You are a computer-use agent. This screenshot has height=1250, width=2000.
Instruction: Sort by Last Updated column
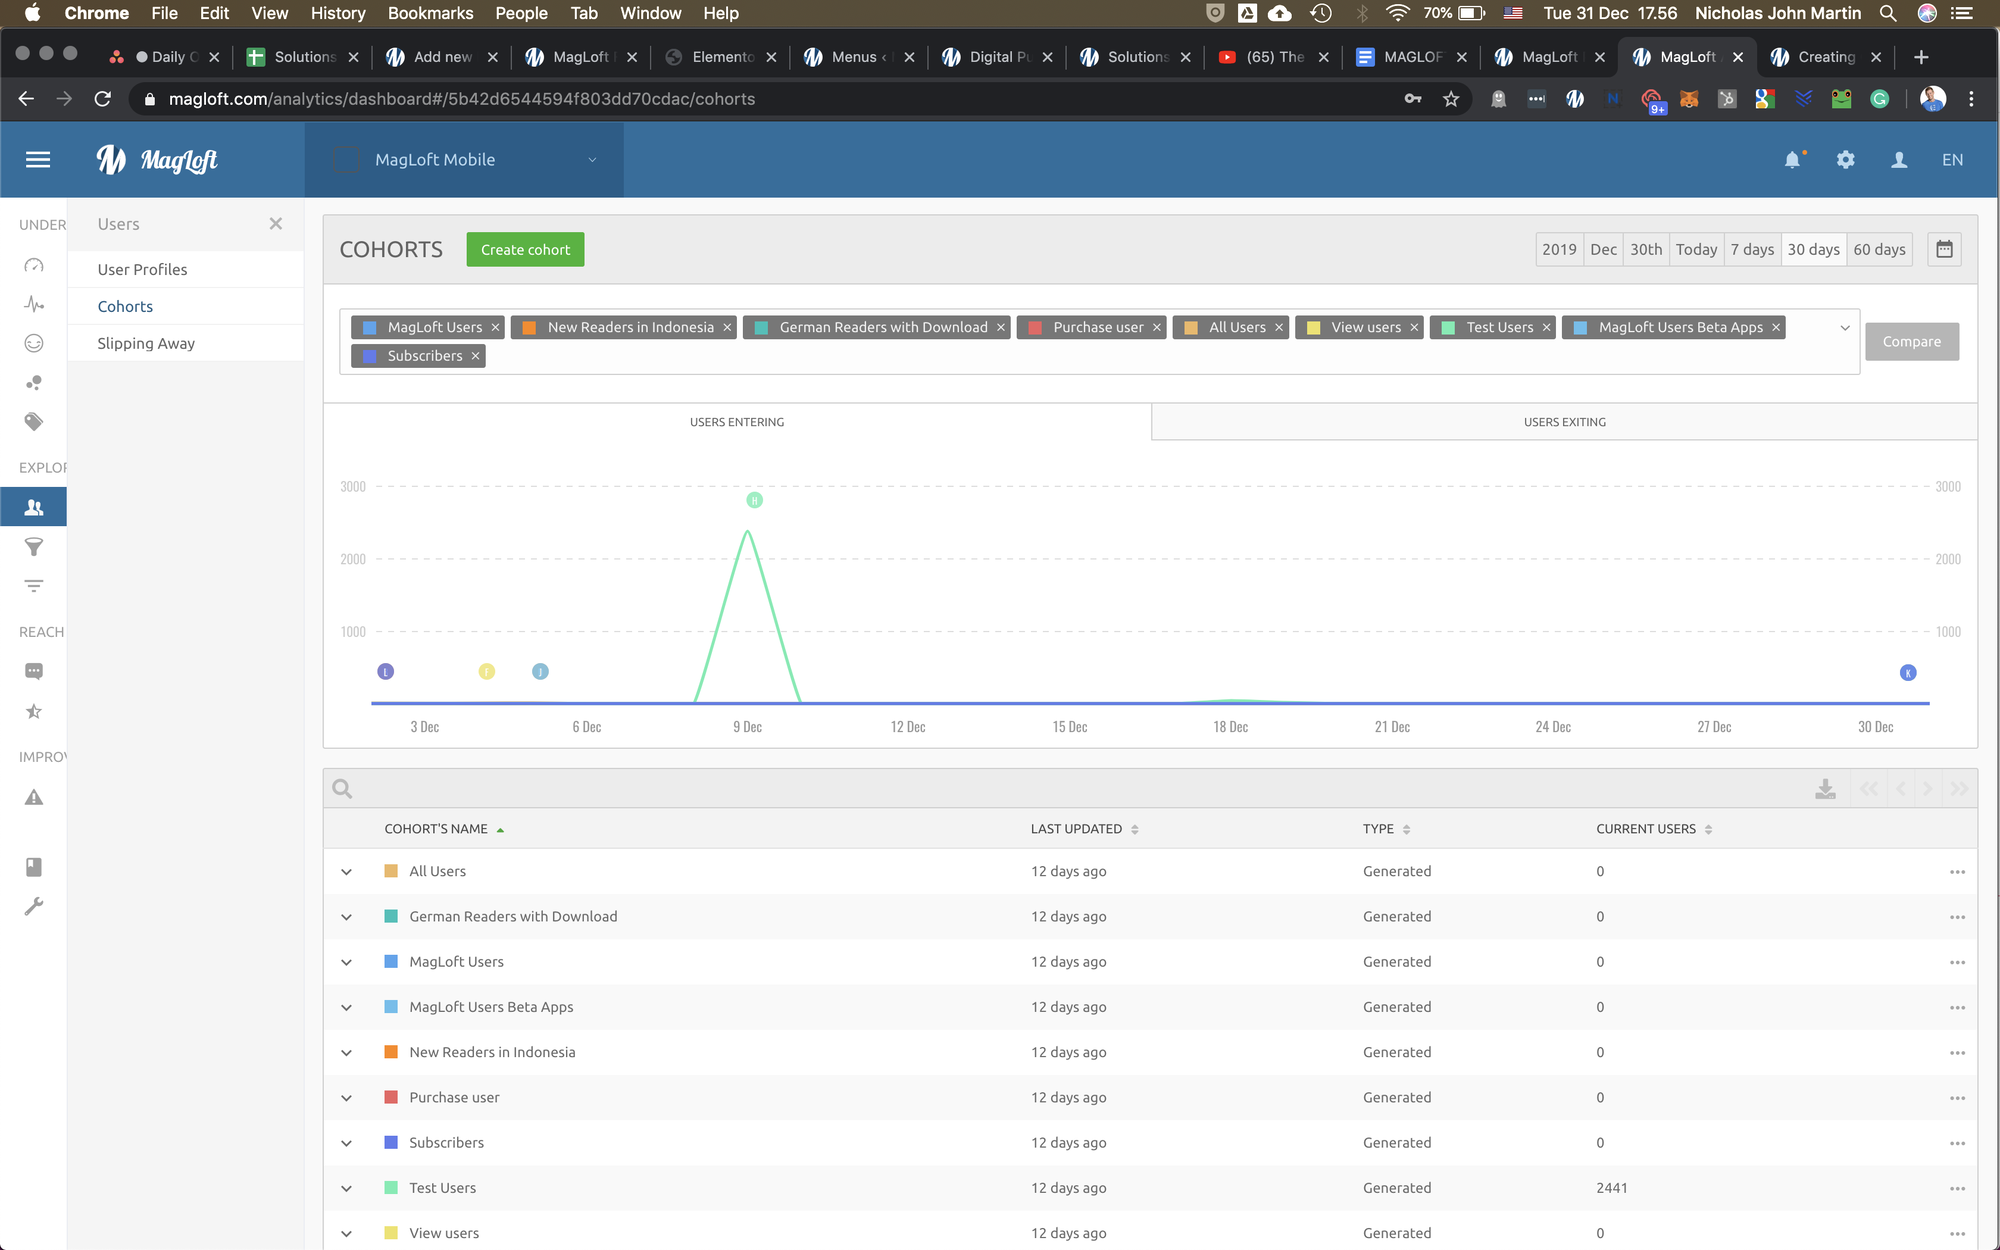[x=1084, y=829]
